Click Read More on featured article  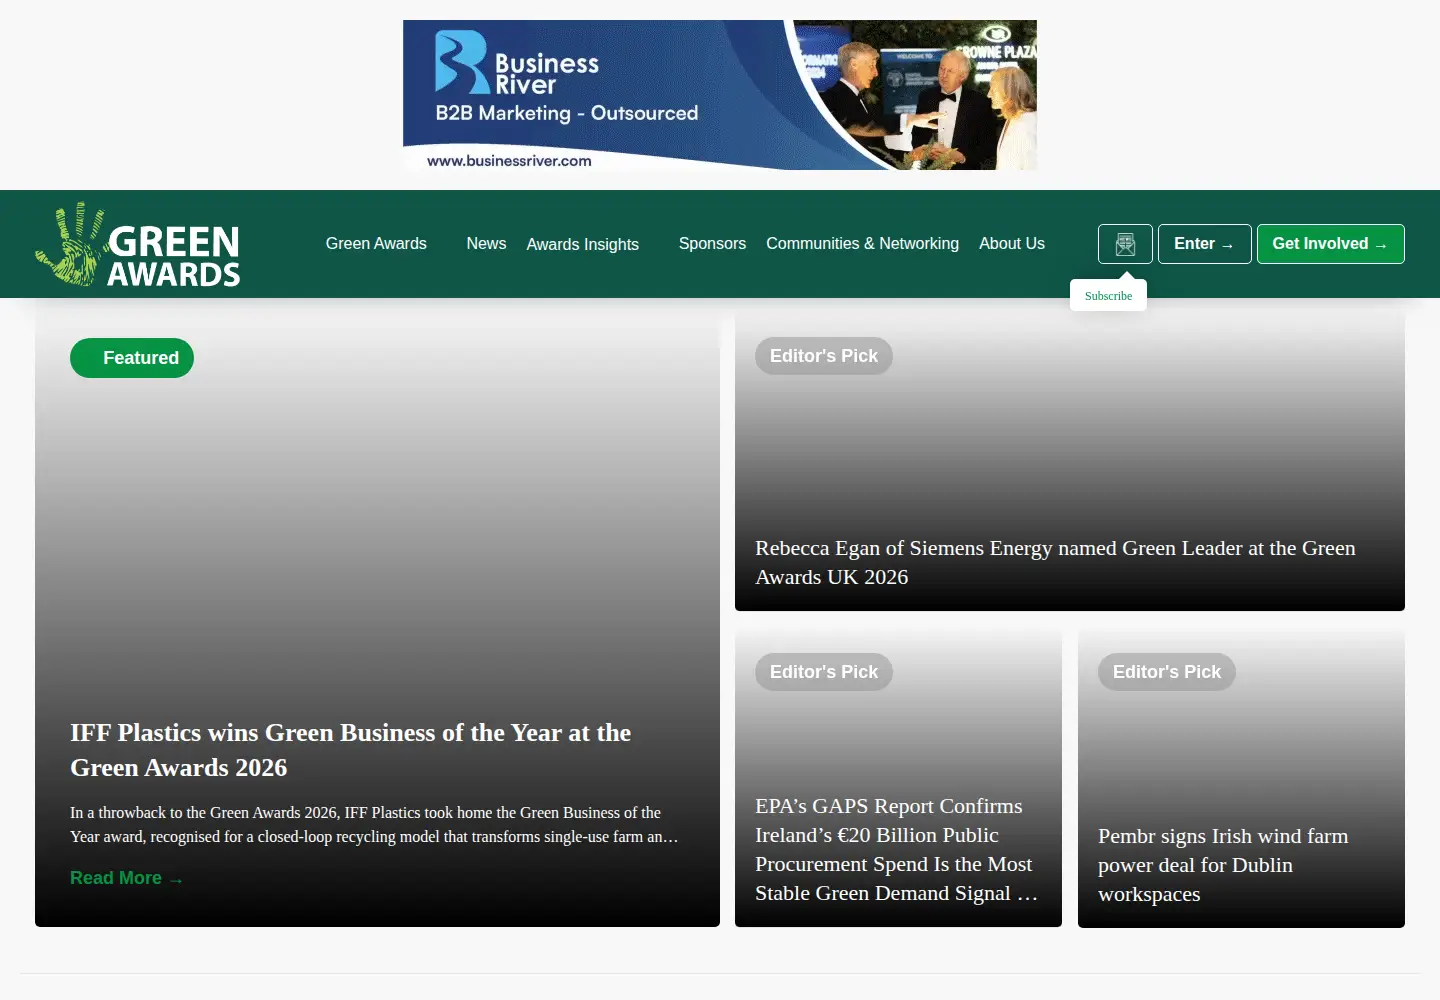(126, 878)
